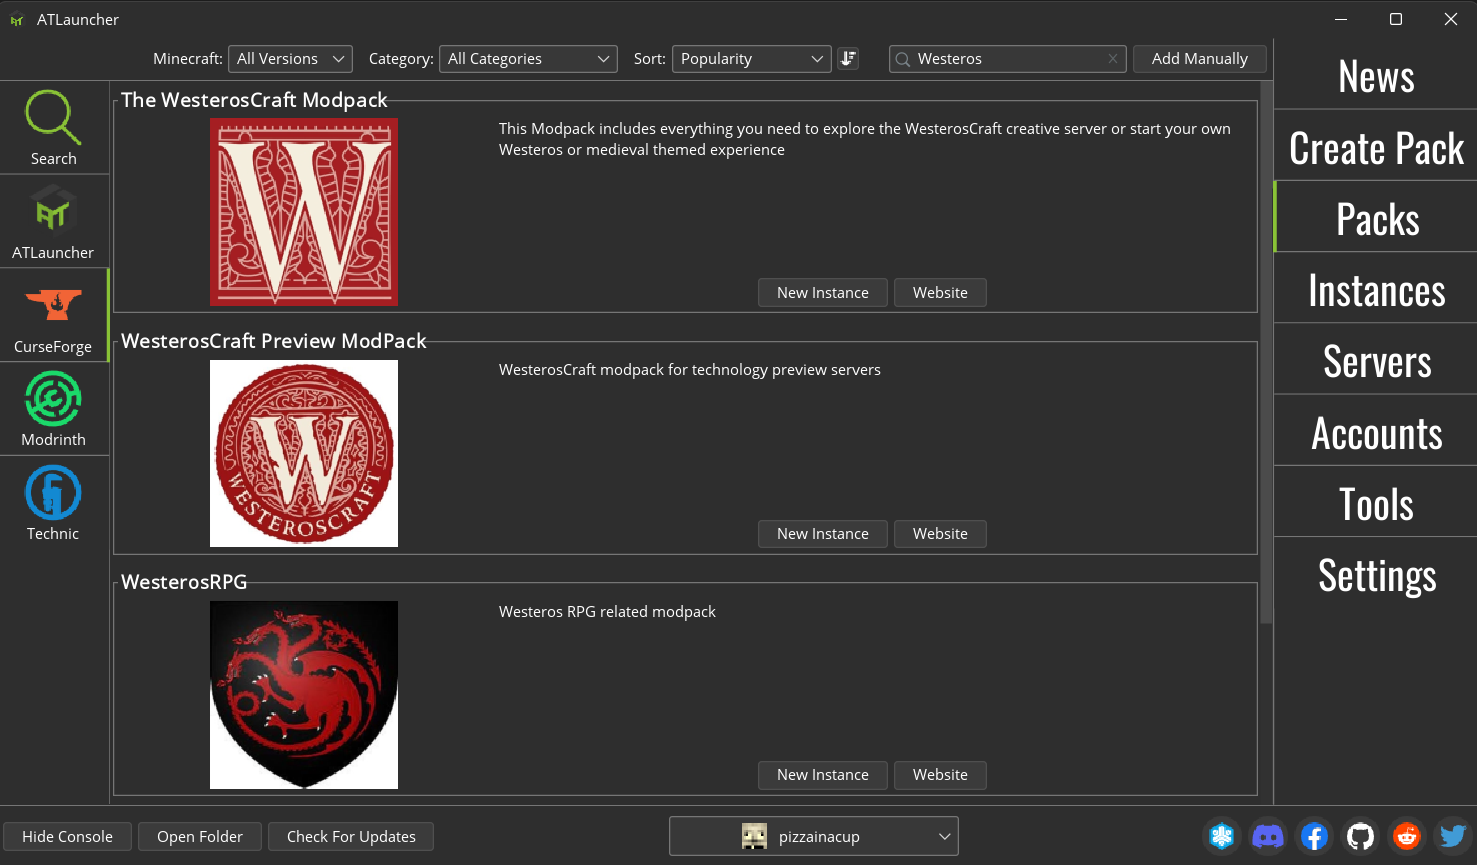Open the Twitter bird icon
1477x865 pixels.
tap(1452, 836)
